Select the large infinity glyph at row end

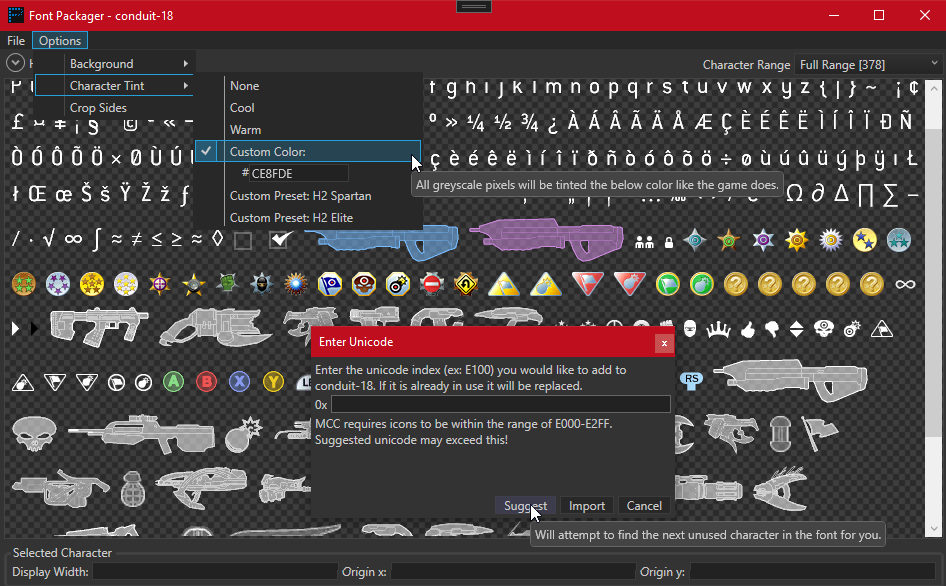(x=905, y=284)
